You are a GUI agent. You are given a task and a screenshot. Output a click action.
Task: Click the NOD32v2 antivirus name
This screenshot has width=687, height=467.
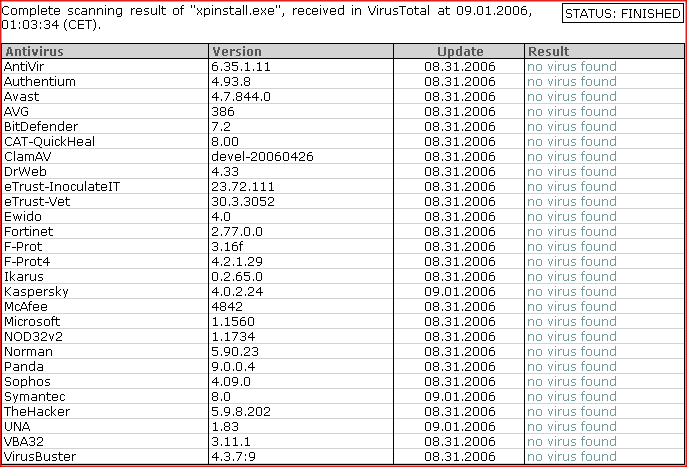[x=33, y=336]
